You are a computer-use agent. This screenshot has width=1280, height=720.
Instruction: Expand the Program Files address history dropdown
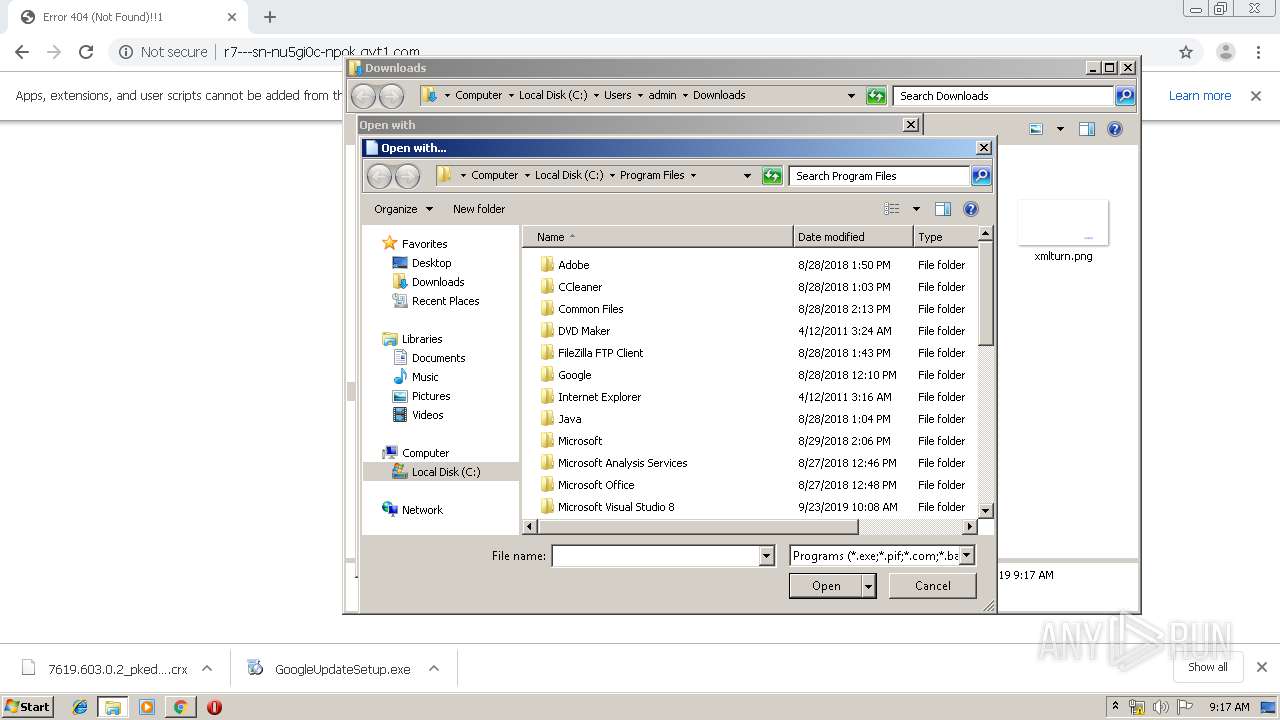(747, 176)
